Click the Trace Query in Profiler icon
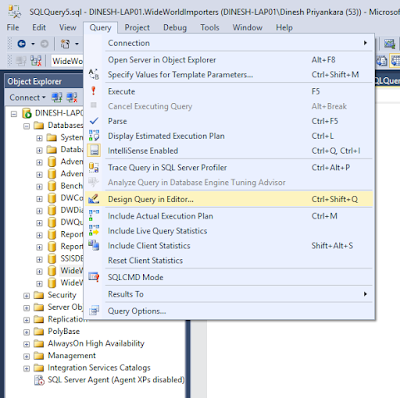The width and height of the screenshot is (400, 398). click(x=94, y=167)
